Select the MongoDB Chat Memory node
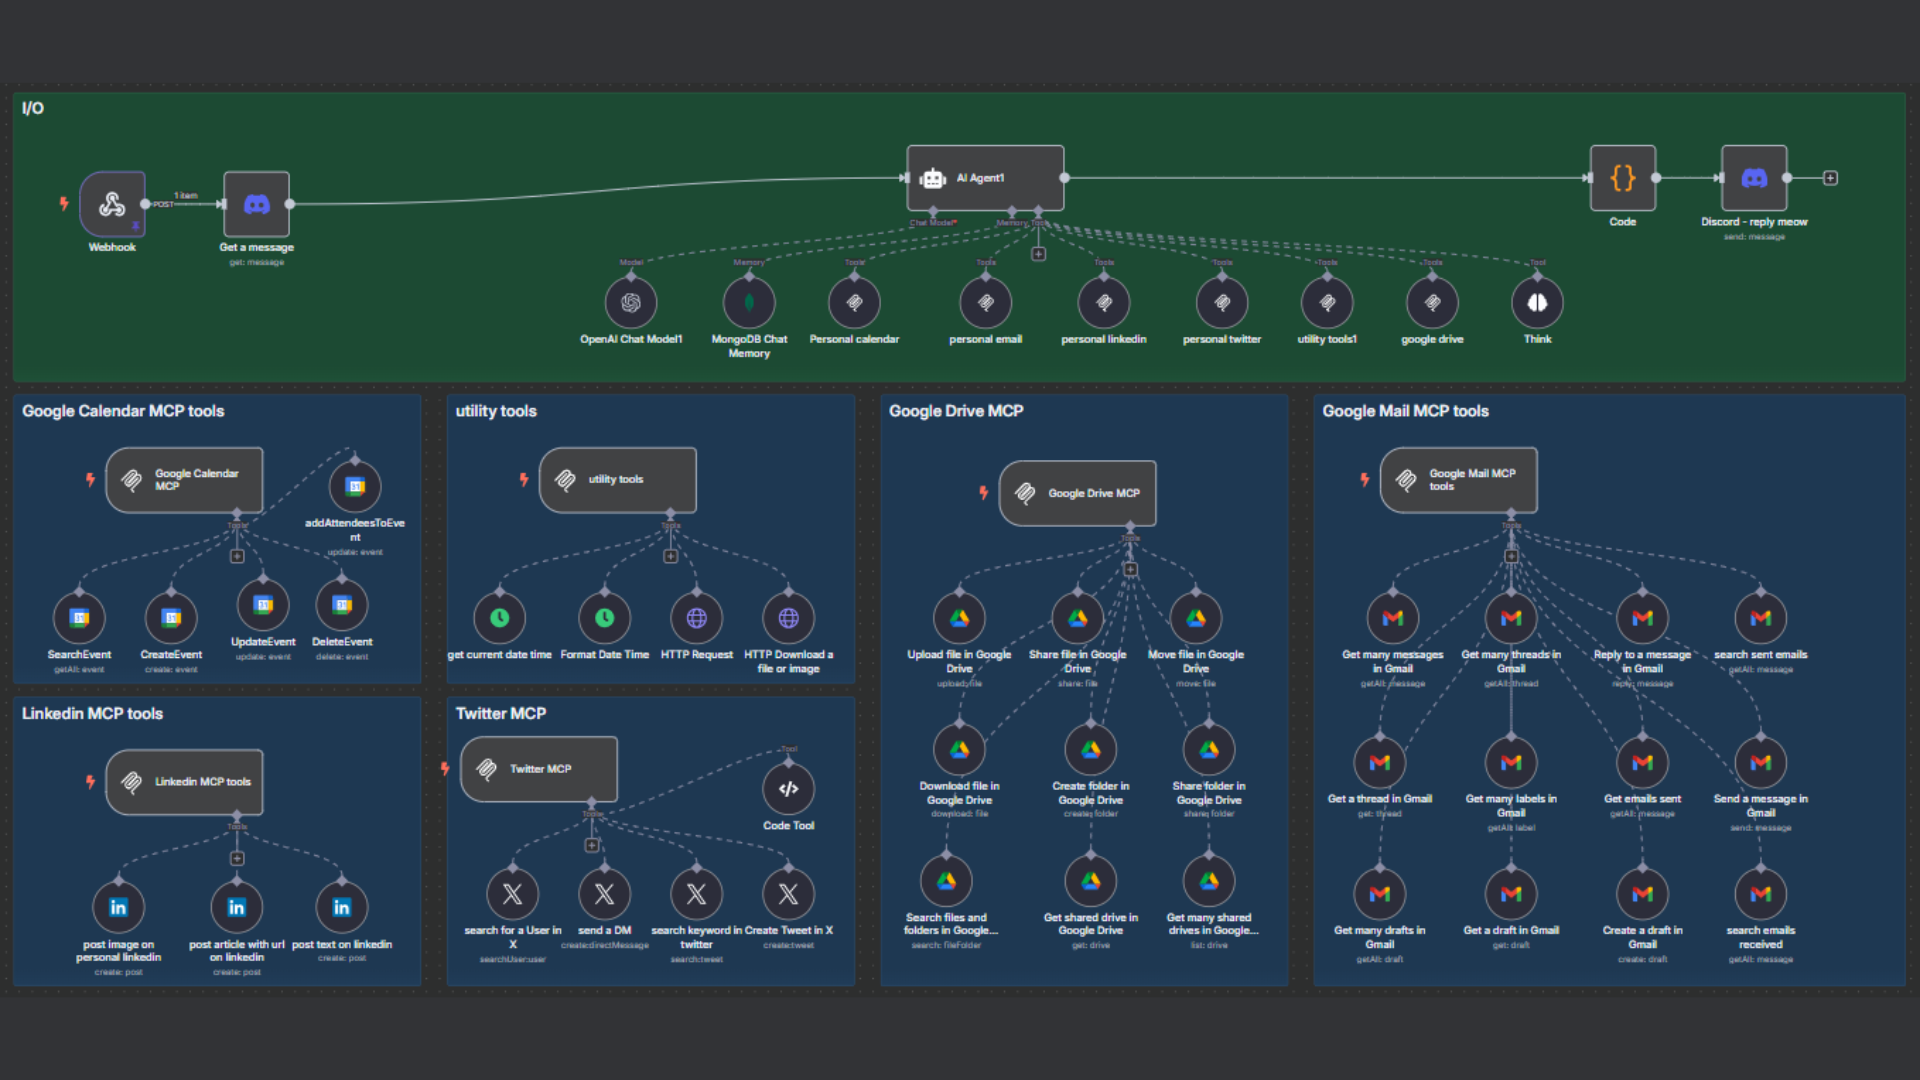The image size is (1920, 1080). click(x=749, y=303)
